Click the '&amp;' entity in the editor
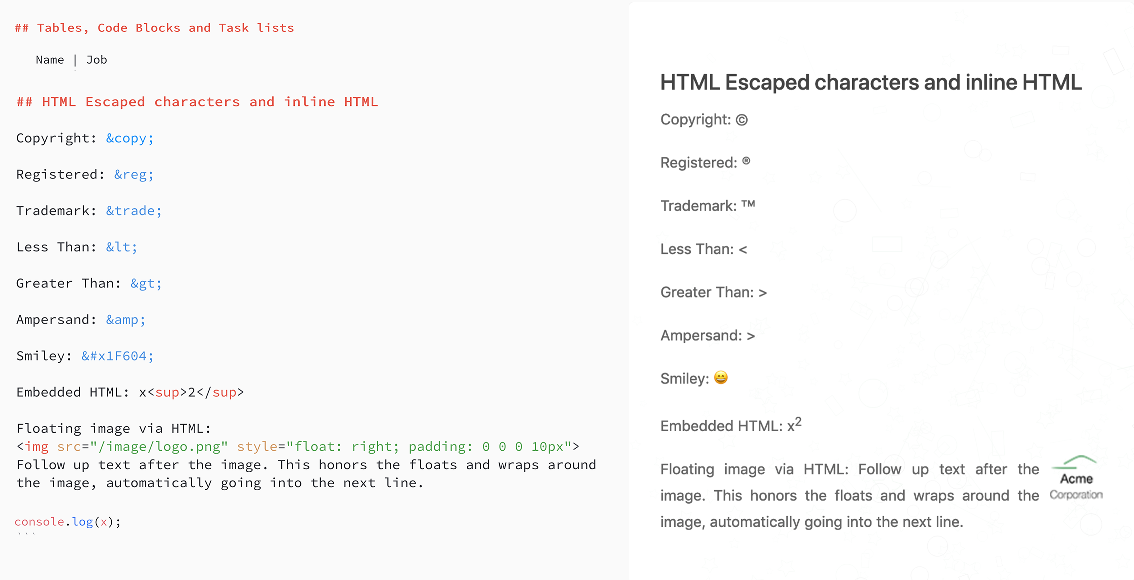The width and height of the screenshot is (1134, 580). pyautogui.click(x=126, y=320)
